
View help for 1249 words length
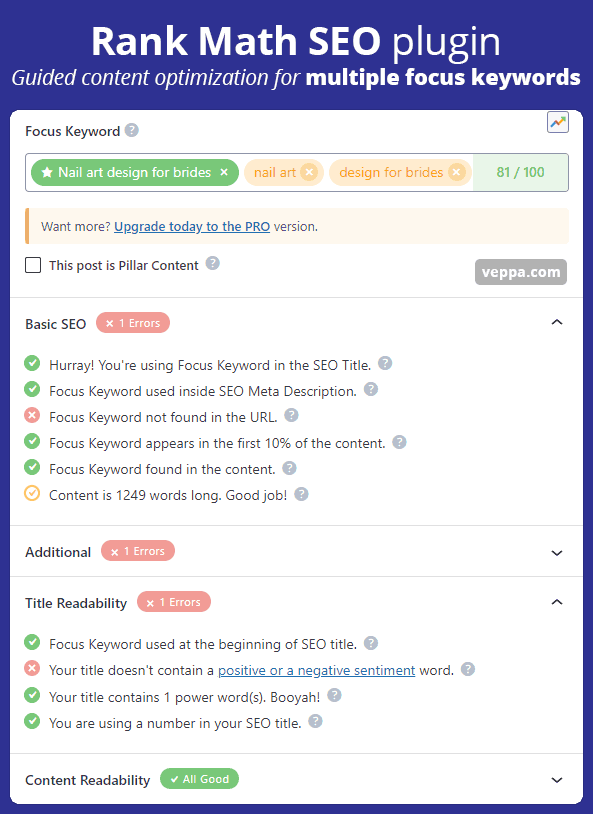(x=301, y=494)
